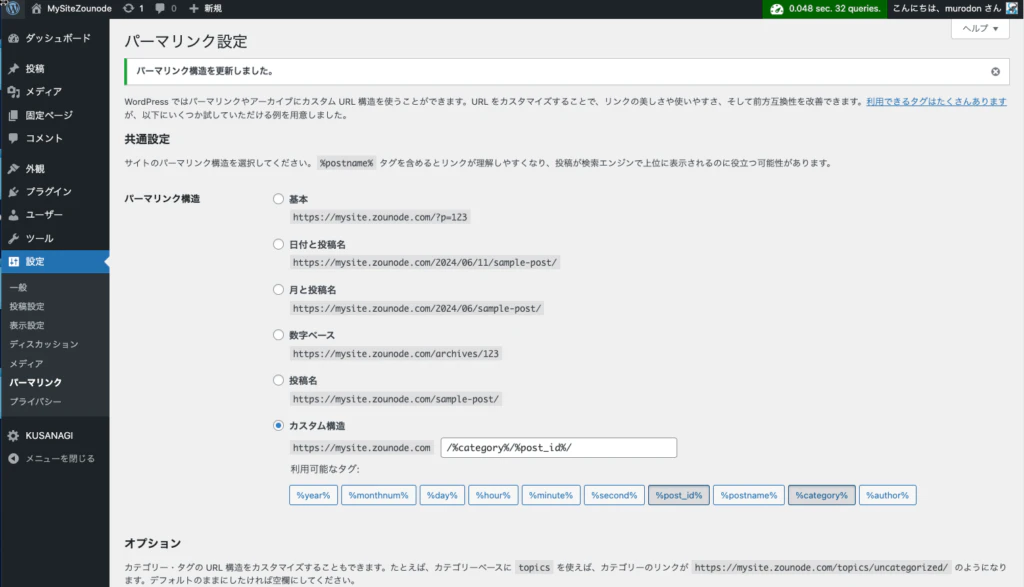This screenshot has height=587, width=1024.
Task: Click the プラグイン plugin icon
Action: tap(14, 192)
